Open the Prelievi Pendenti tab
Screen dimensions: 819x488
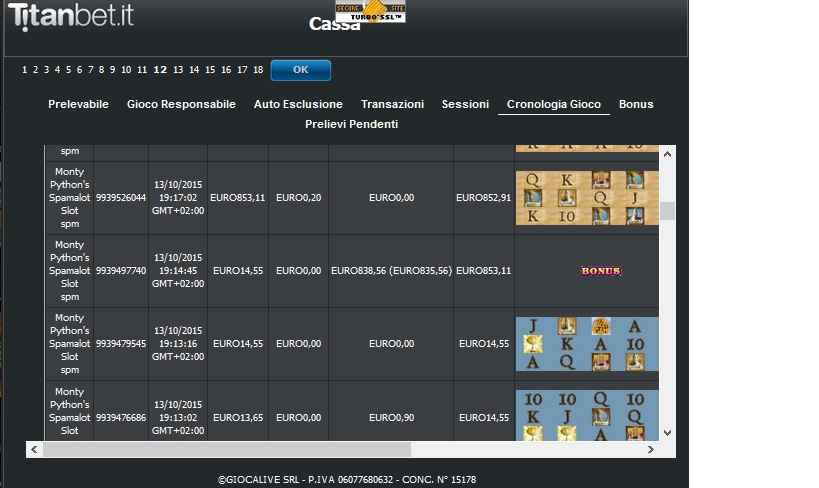click(352, 124)
